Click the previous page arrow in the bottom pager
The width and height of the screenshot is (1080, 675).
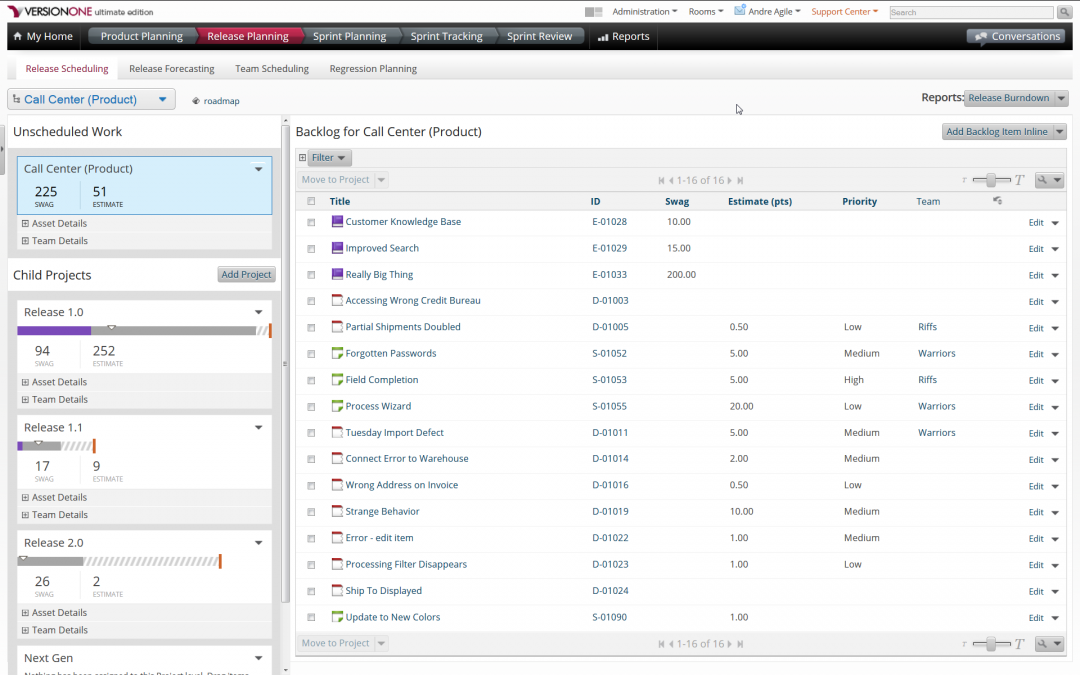coord(671,644)
